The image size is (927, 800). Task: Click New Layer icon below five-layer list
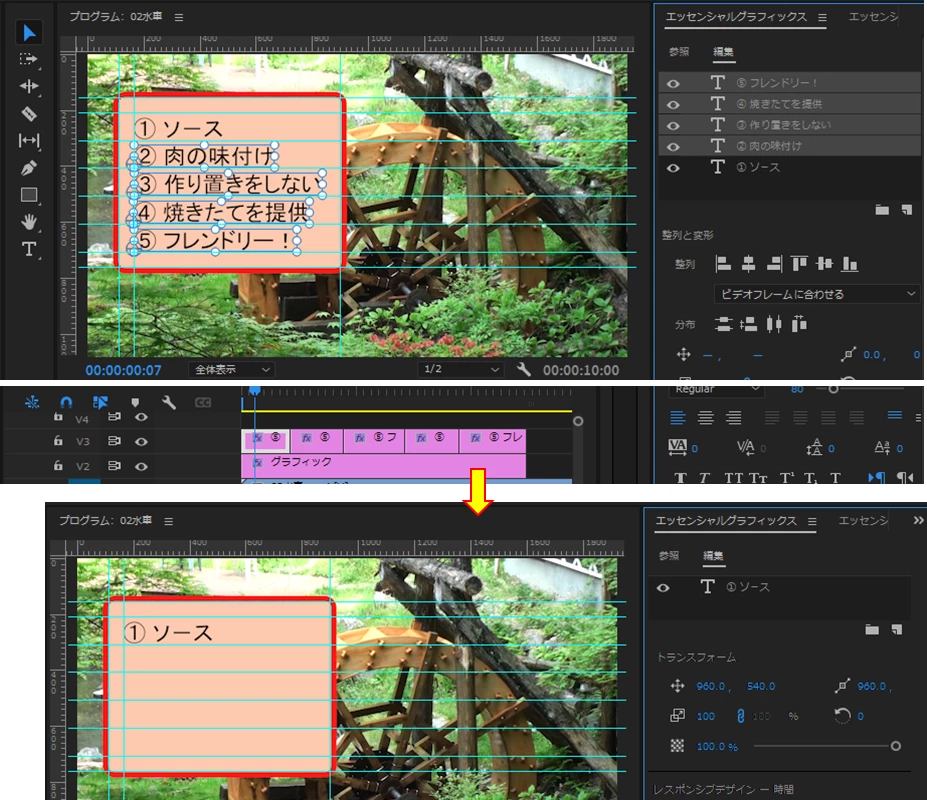(x=907, y=209)
